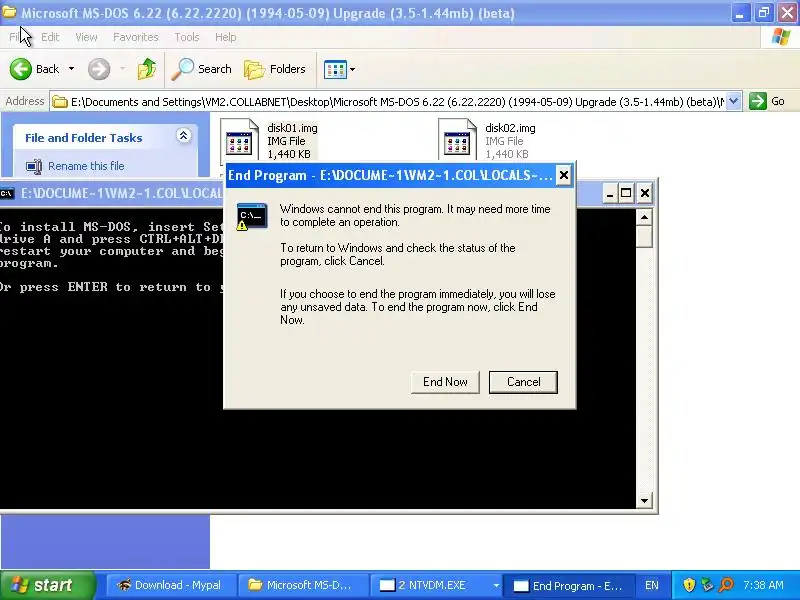This screenshot has height=600, width=800.
Task: Minimize the Explorer window
Action: [x=740, y=13]
